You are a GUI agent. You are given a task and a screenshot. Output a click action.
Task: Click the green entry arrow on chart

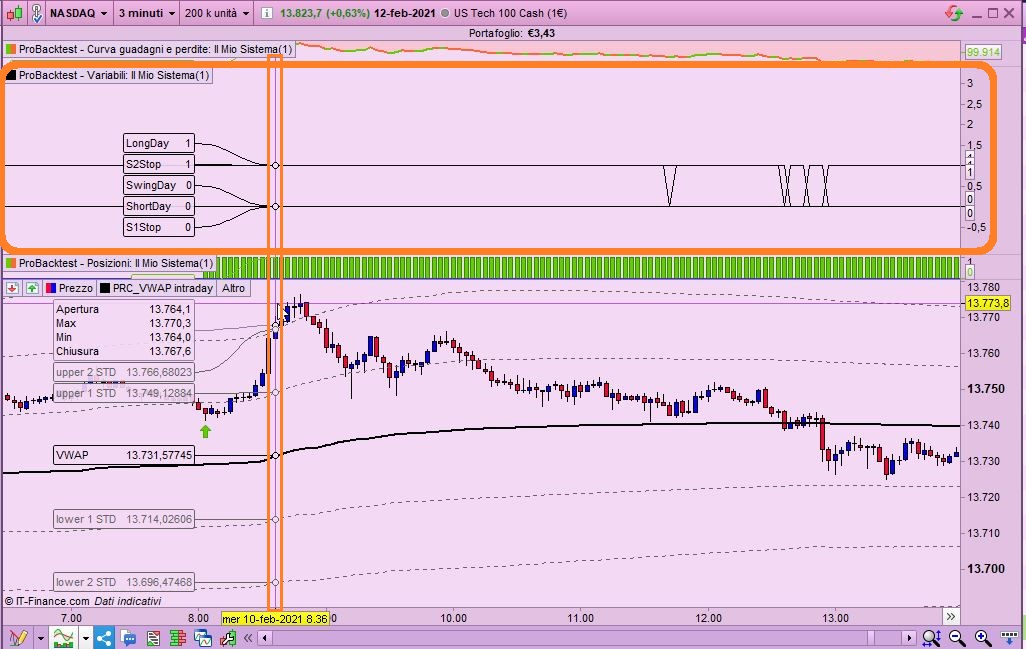(205, 431)
